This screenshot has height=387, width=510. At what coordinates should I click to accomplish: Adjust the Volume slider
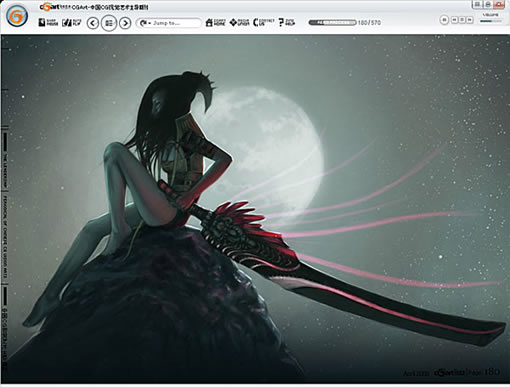(491, 21)
